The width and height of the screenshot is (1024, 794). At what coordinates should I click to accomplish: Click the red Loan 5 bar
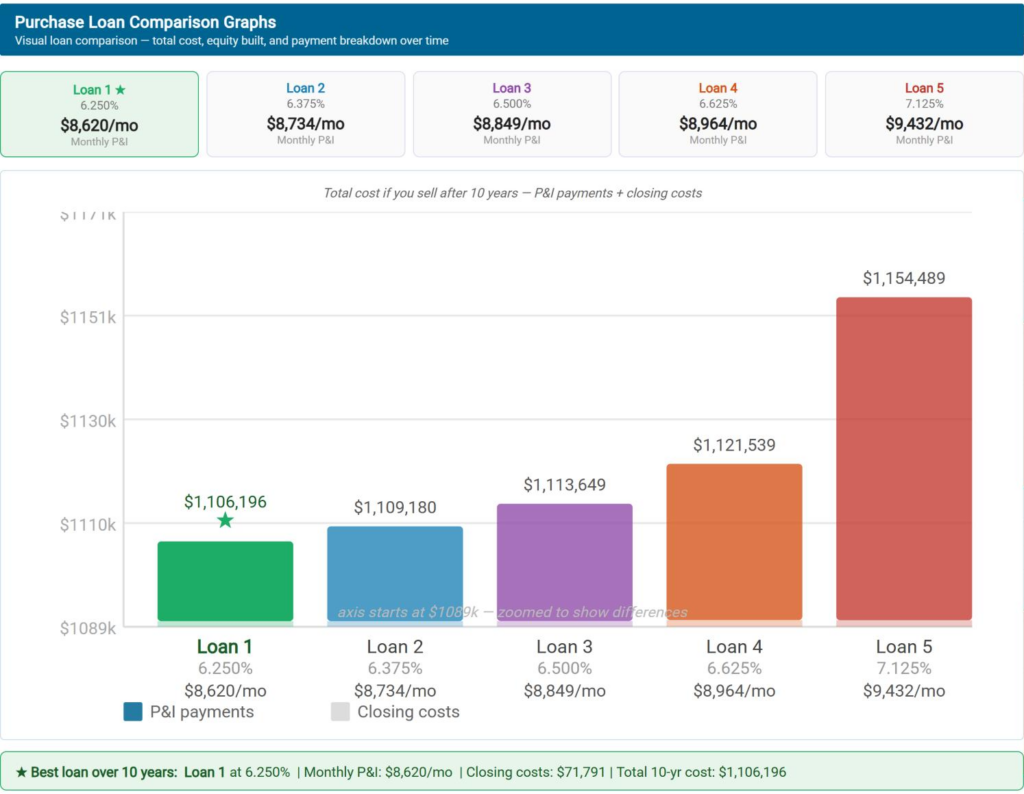tap(904, 459)
